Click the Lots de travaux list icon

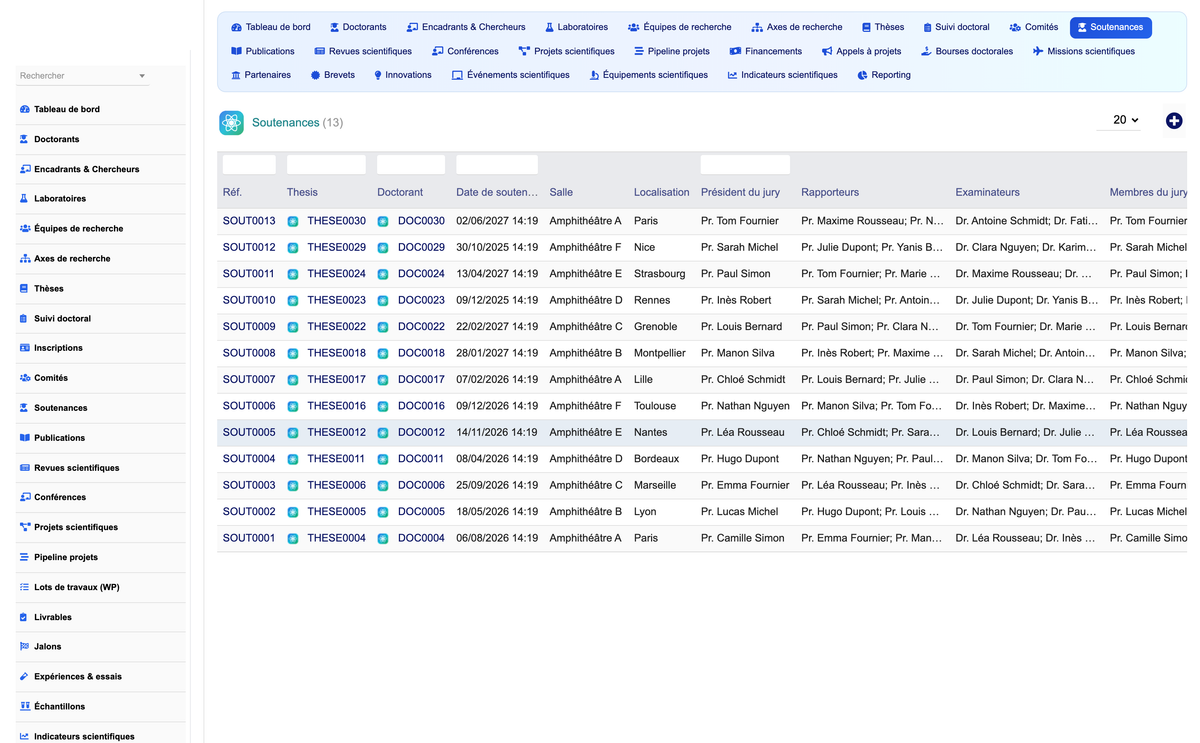click(x=25, y=587)
